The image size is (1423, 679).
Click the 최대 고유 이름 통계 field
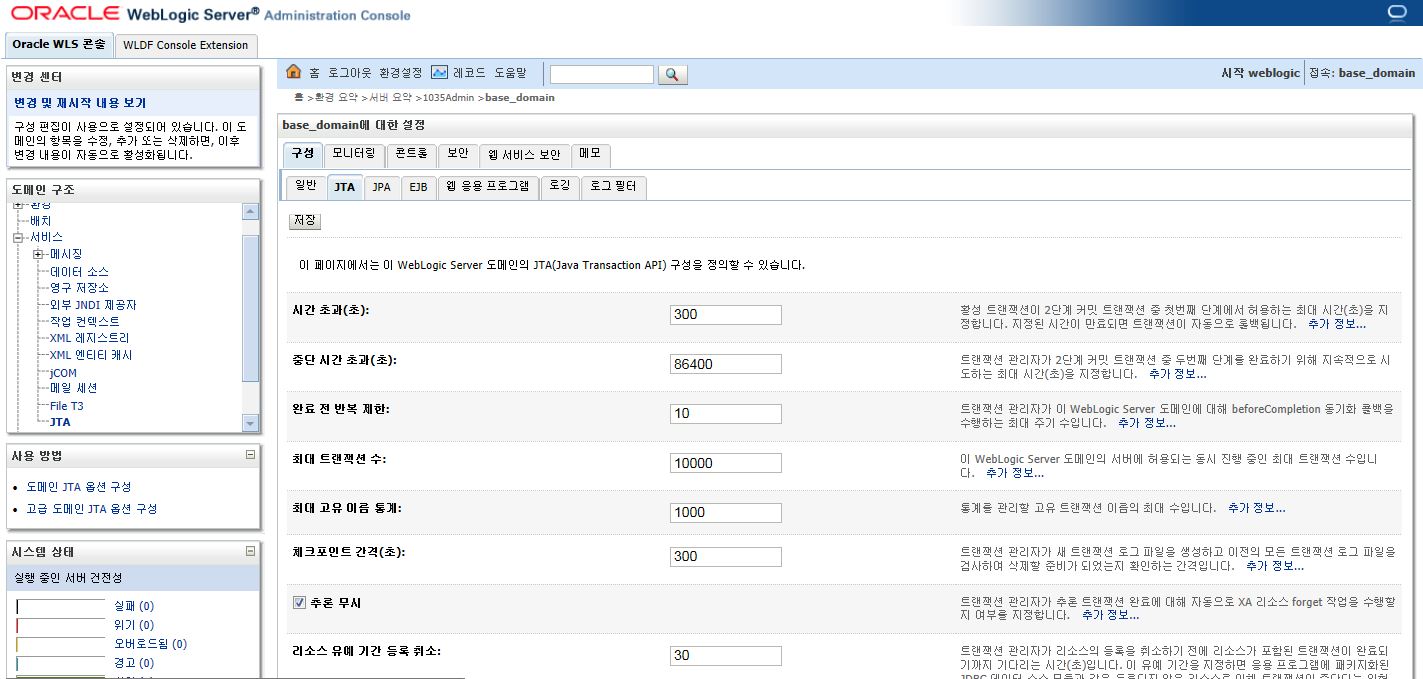click(725, 512)
